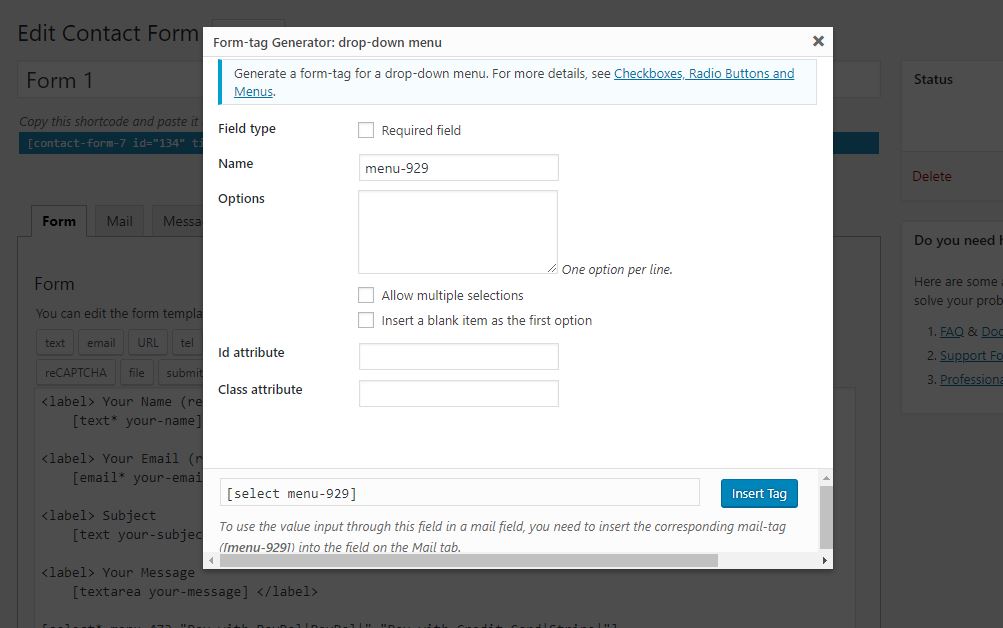Click the Delete link in Status panel

pyautogui.click(x=931, y=177)
